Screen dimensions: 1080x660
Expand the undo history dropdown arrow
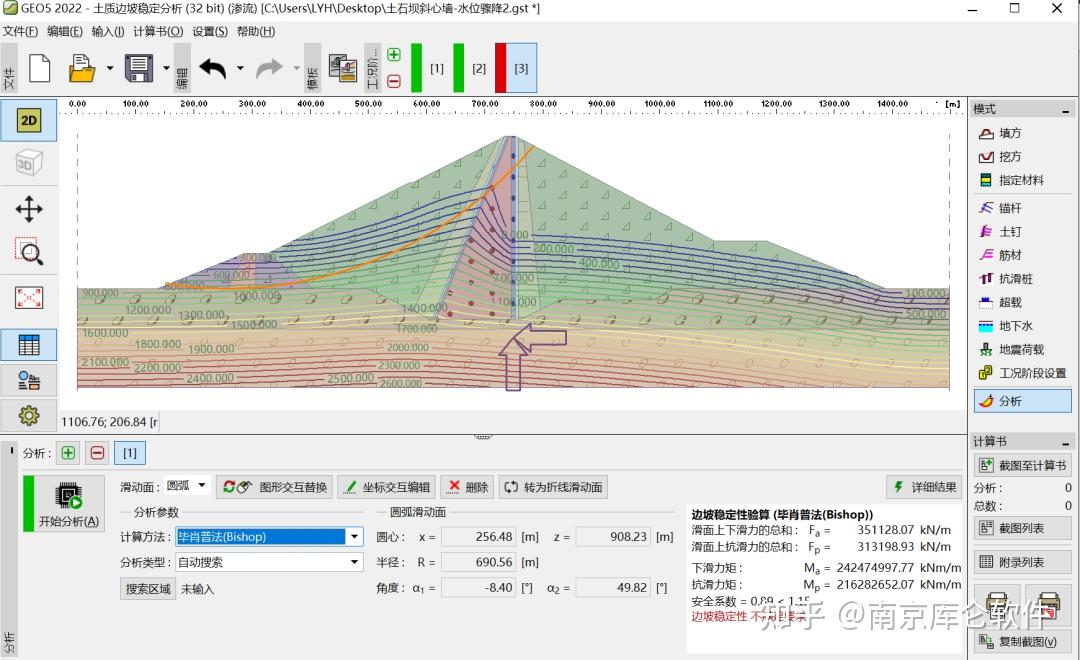[x=240, y=68]
